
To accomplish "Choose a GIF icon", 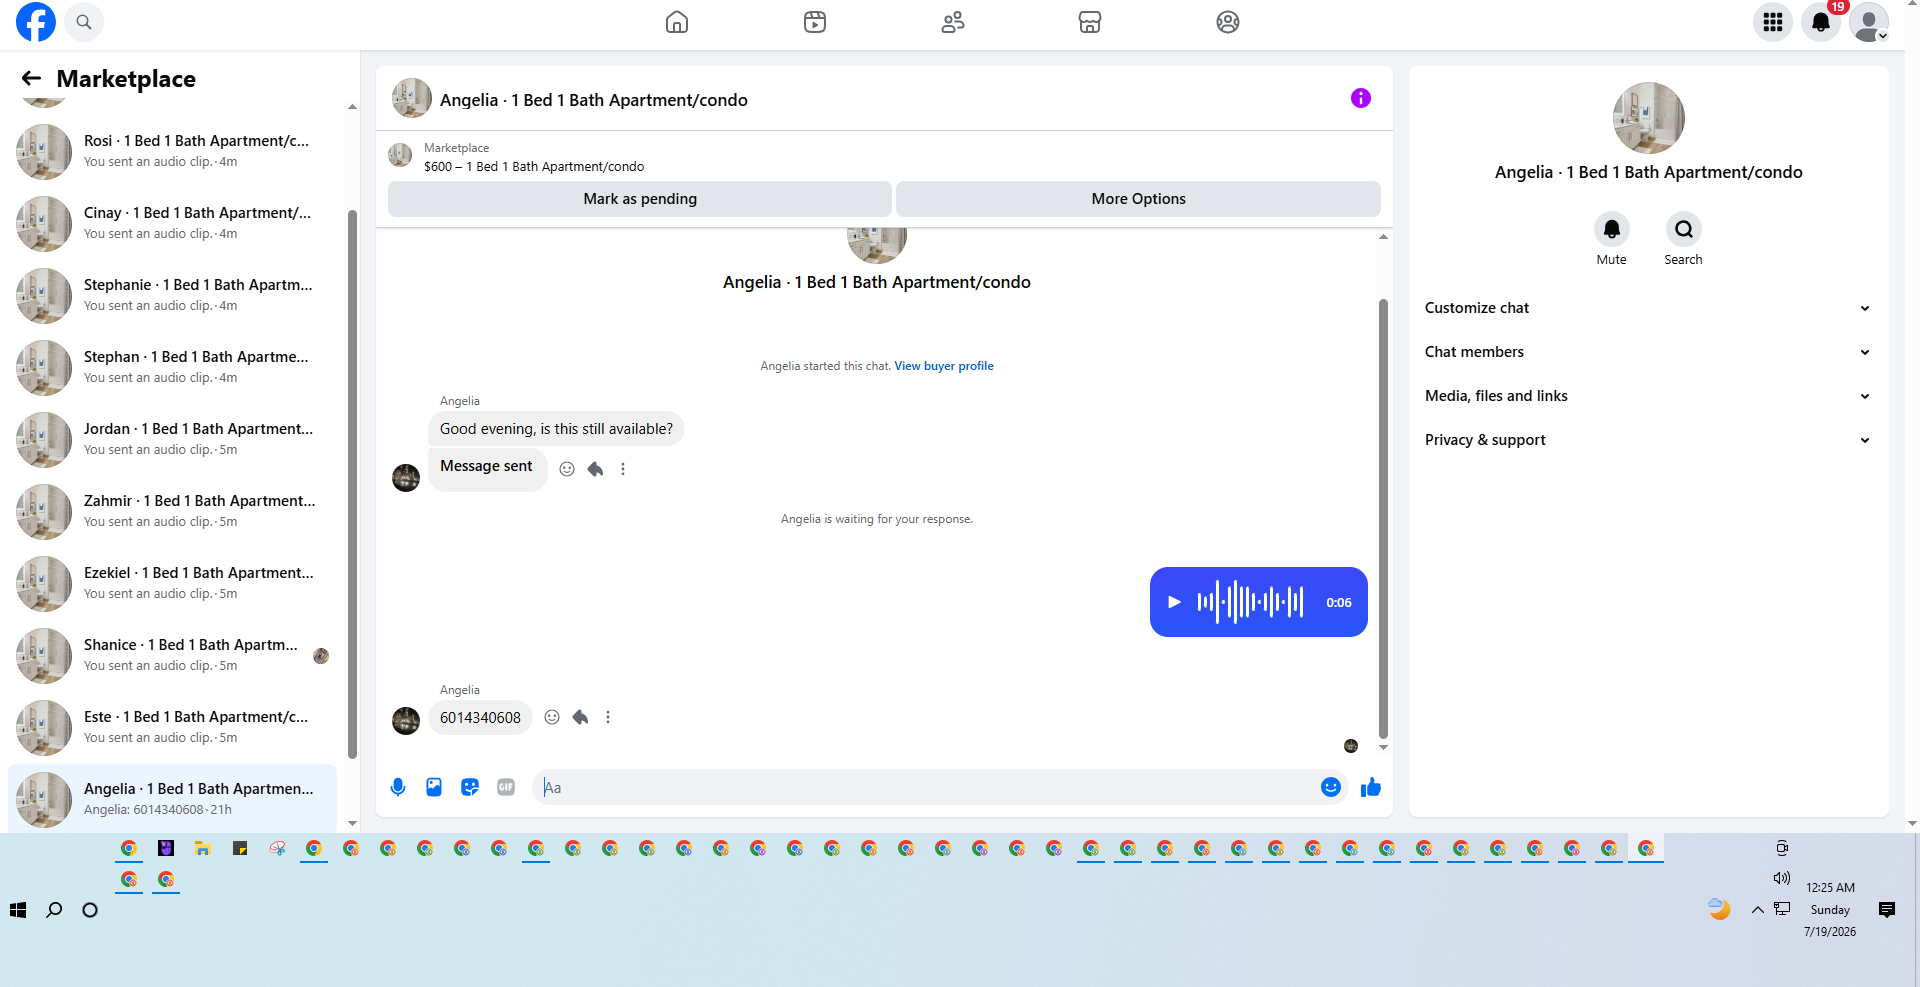I will 506,787.
